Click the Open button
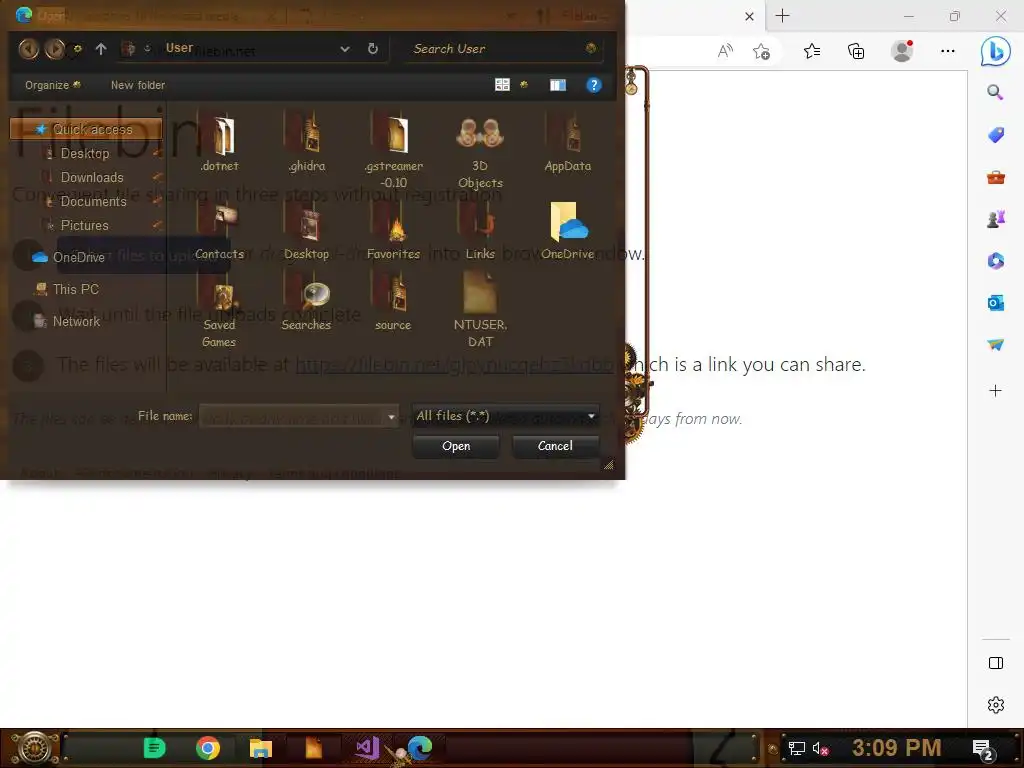Image resolution: width=1024 pixels, height=768 pixels. click(456, 446)
